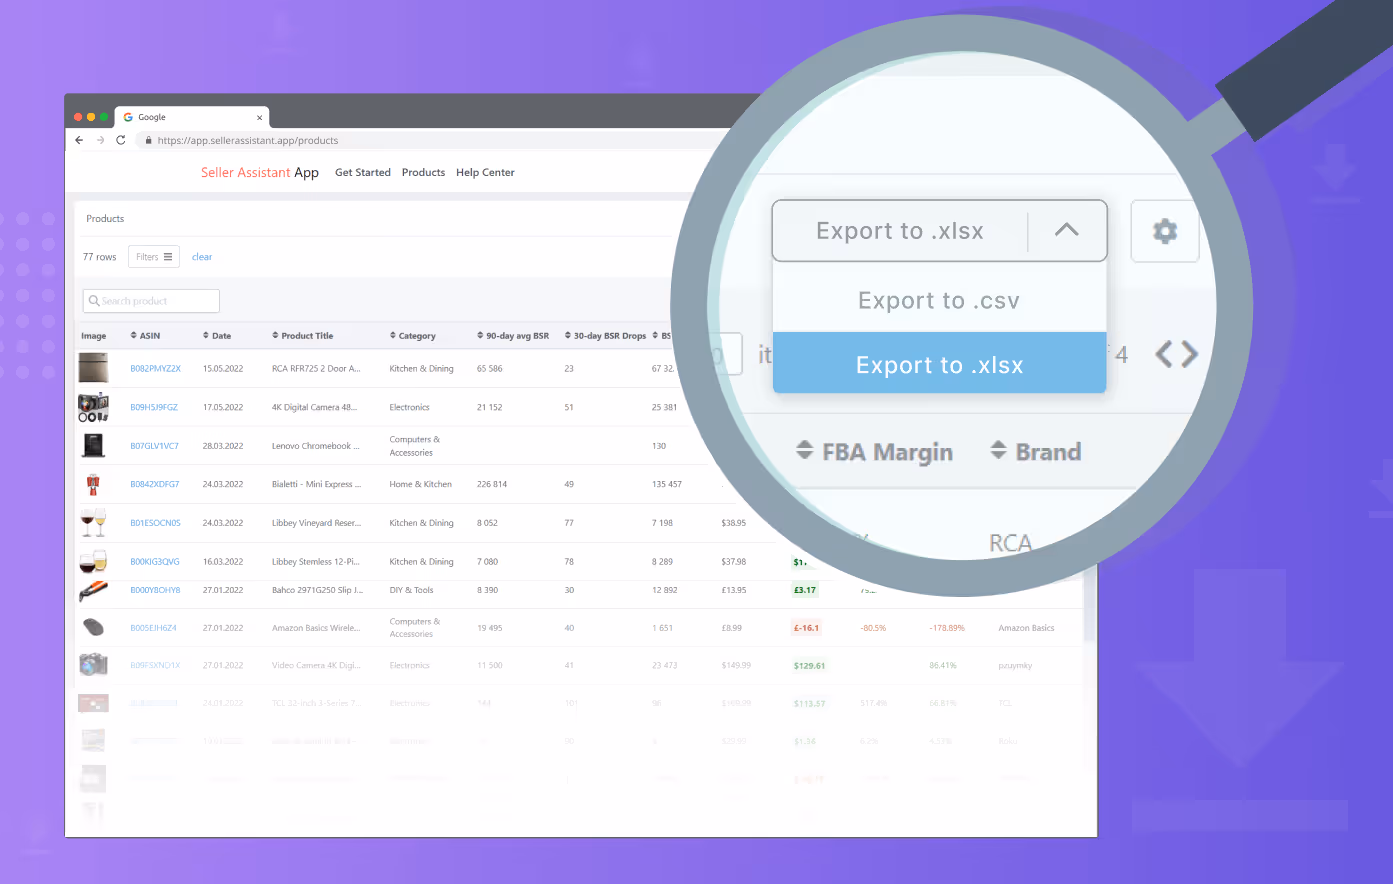Select the 'Bialetti - Mini Express ...' title

316,484
